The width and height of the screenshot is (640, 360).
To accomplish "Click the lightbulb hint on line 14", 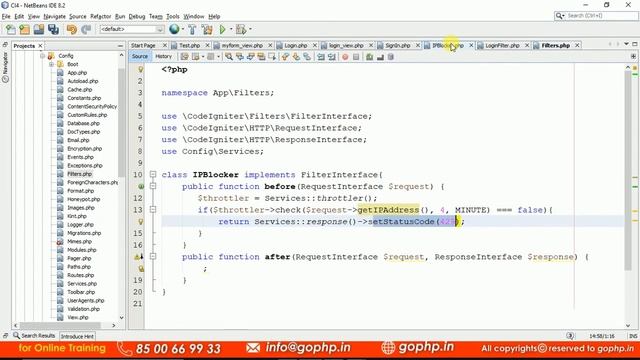I will click(x=141, y=222).
